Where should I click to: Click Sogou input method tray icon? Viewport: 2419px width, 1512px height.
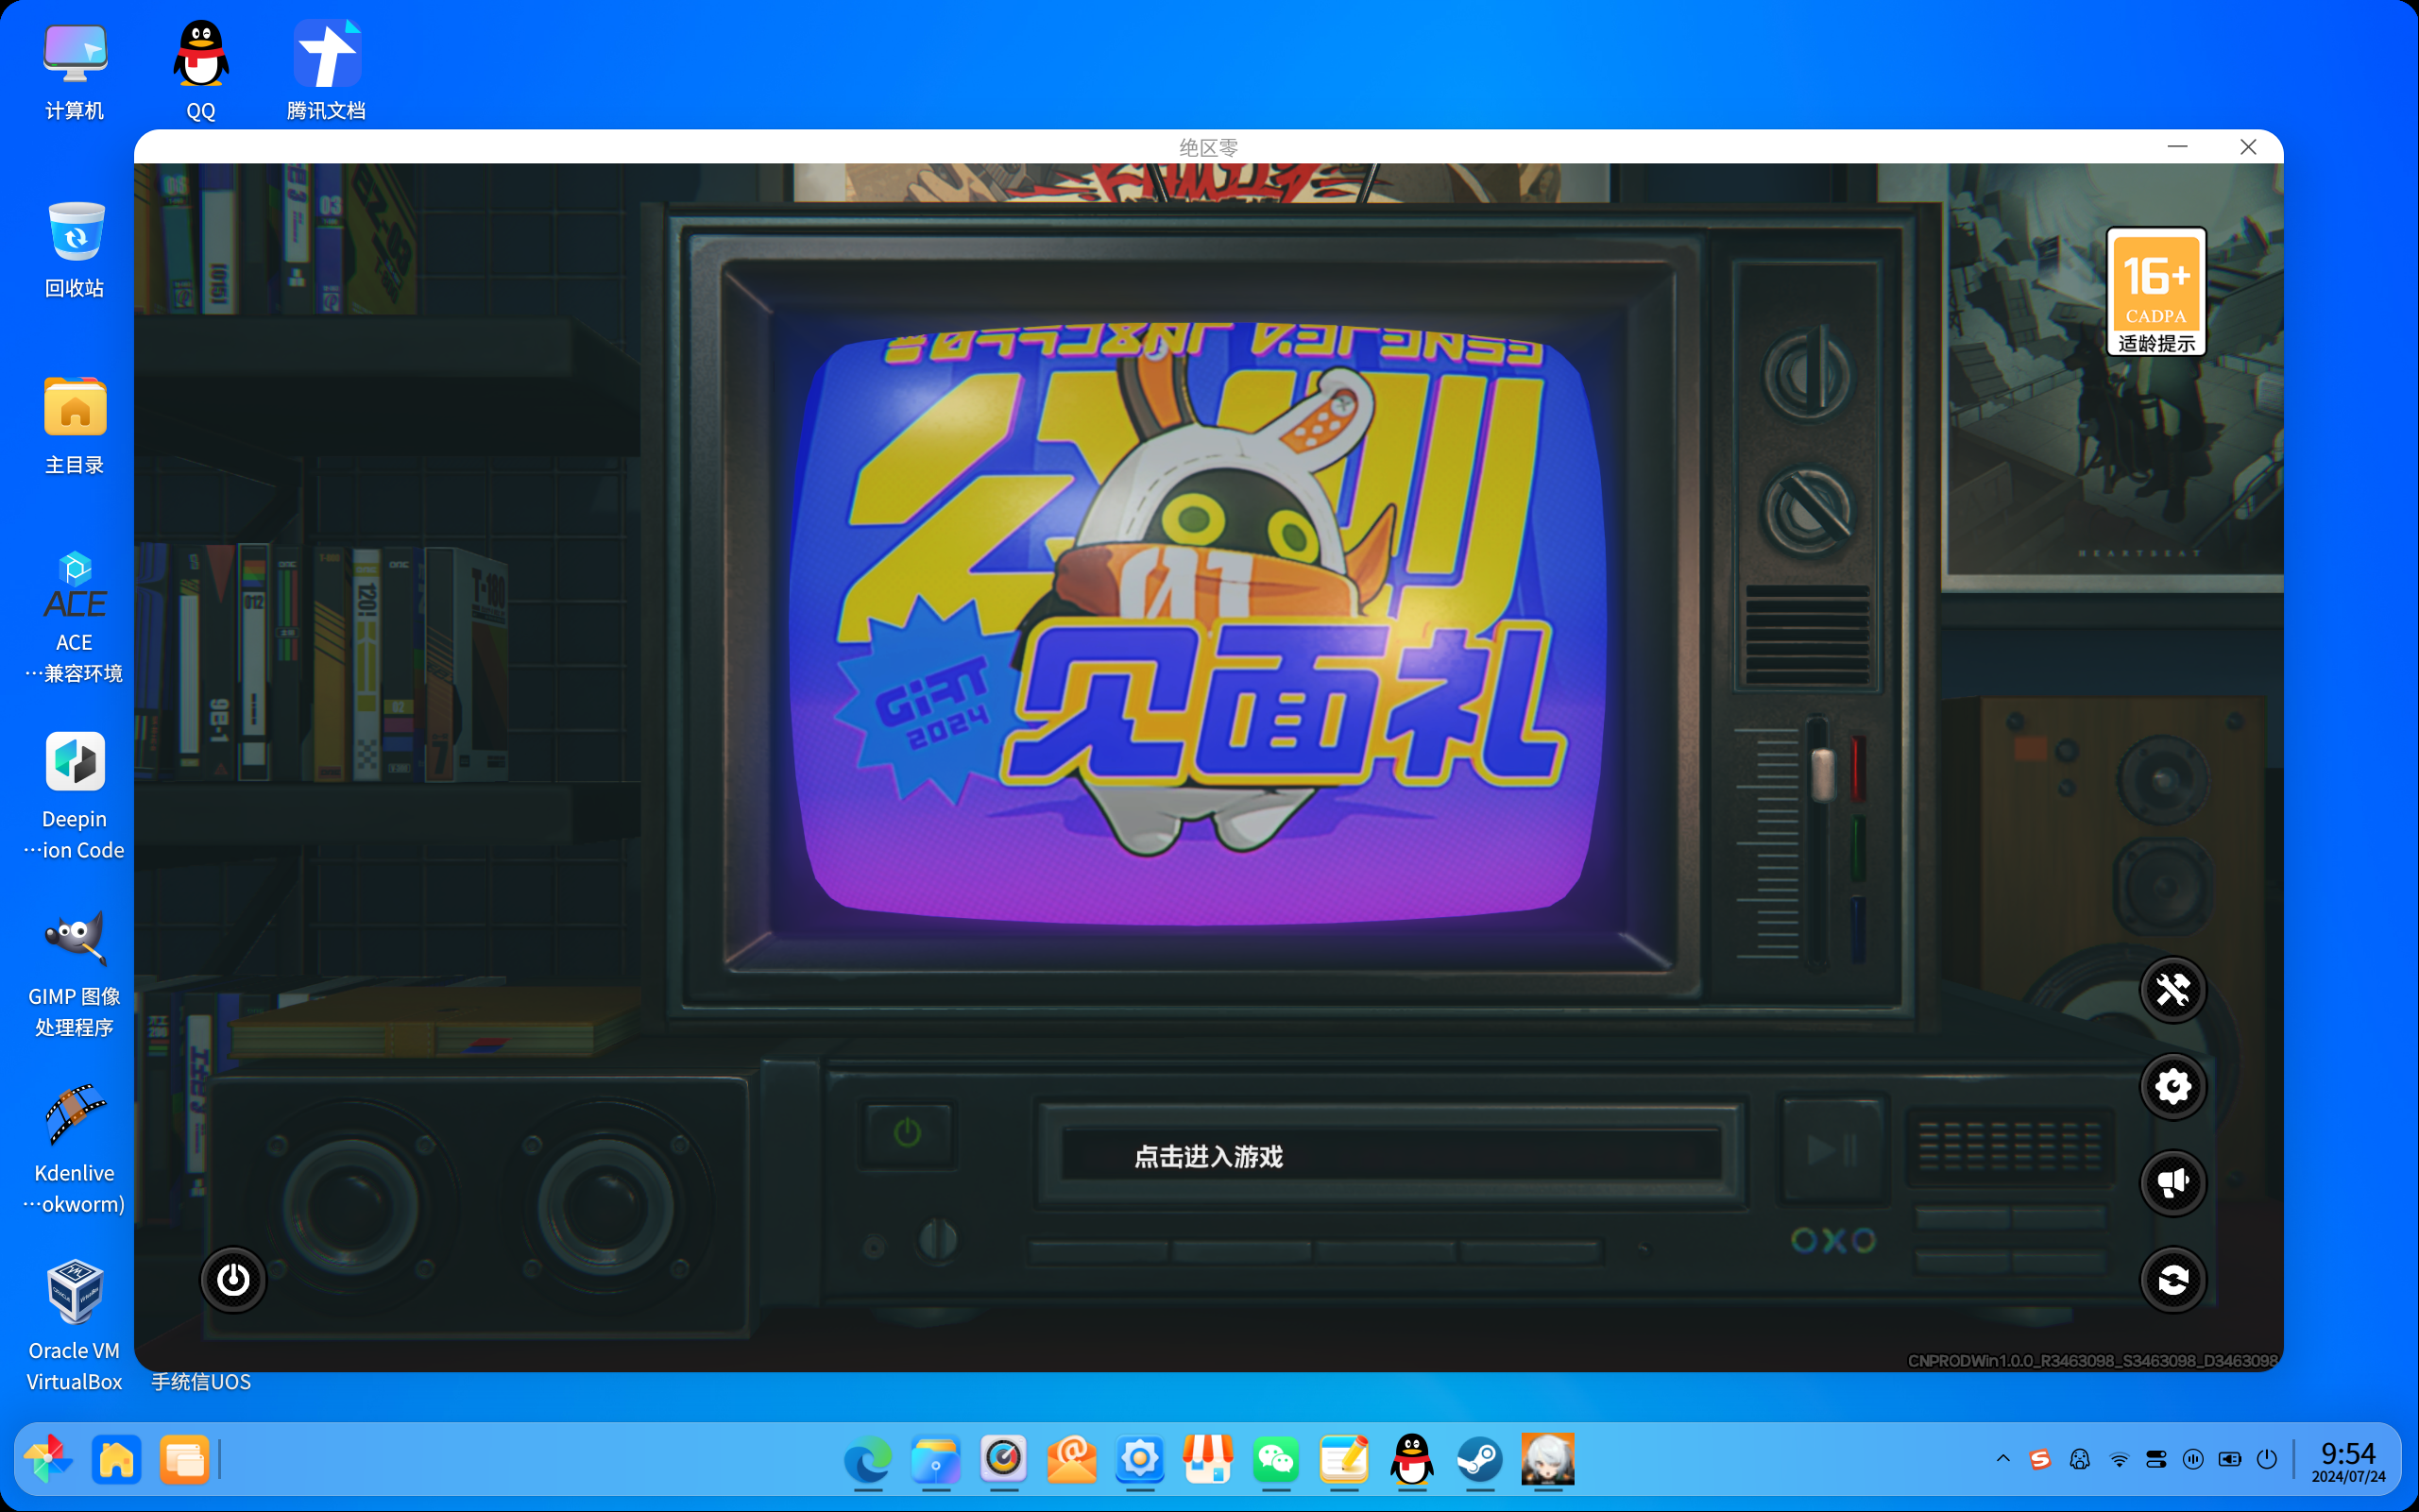[x=2041, y=1459]
